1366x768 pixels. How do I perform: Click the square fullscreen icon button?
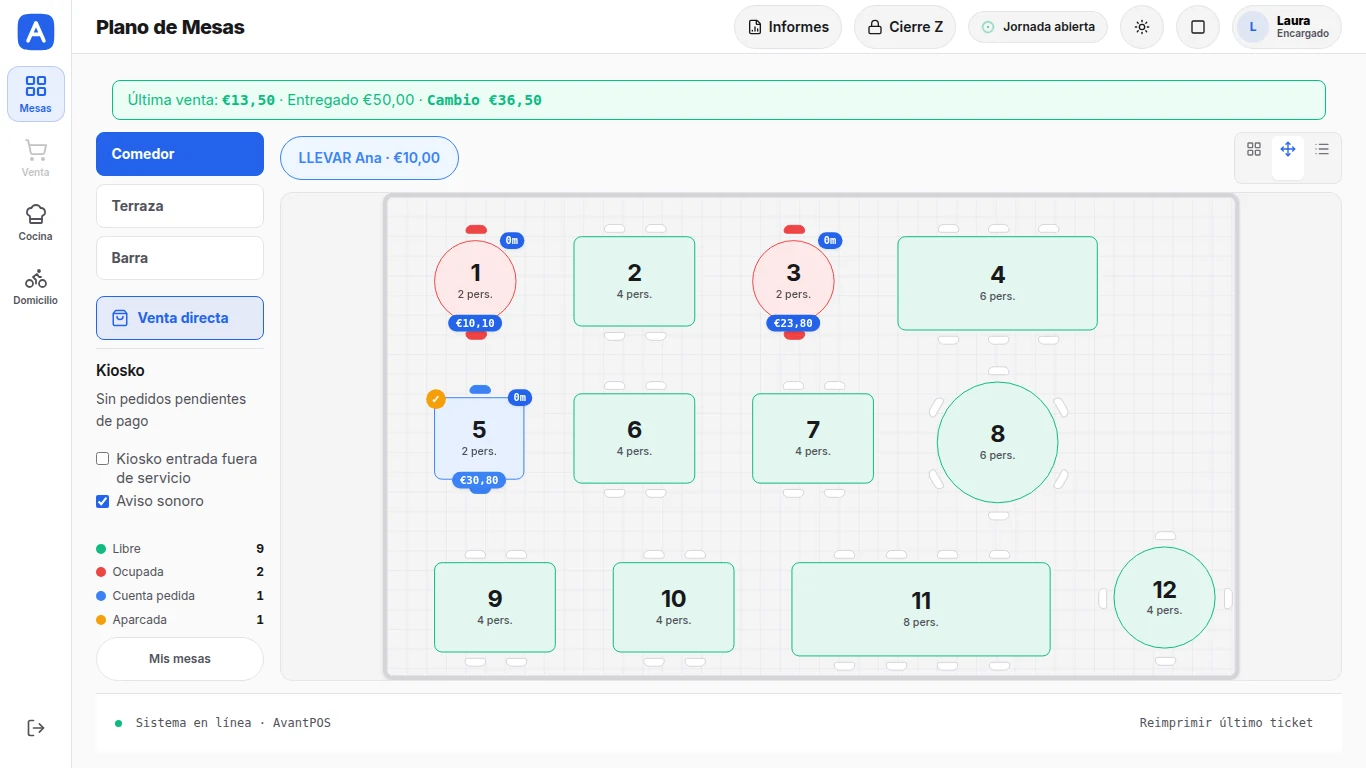pos(1198,27)
